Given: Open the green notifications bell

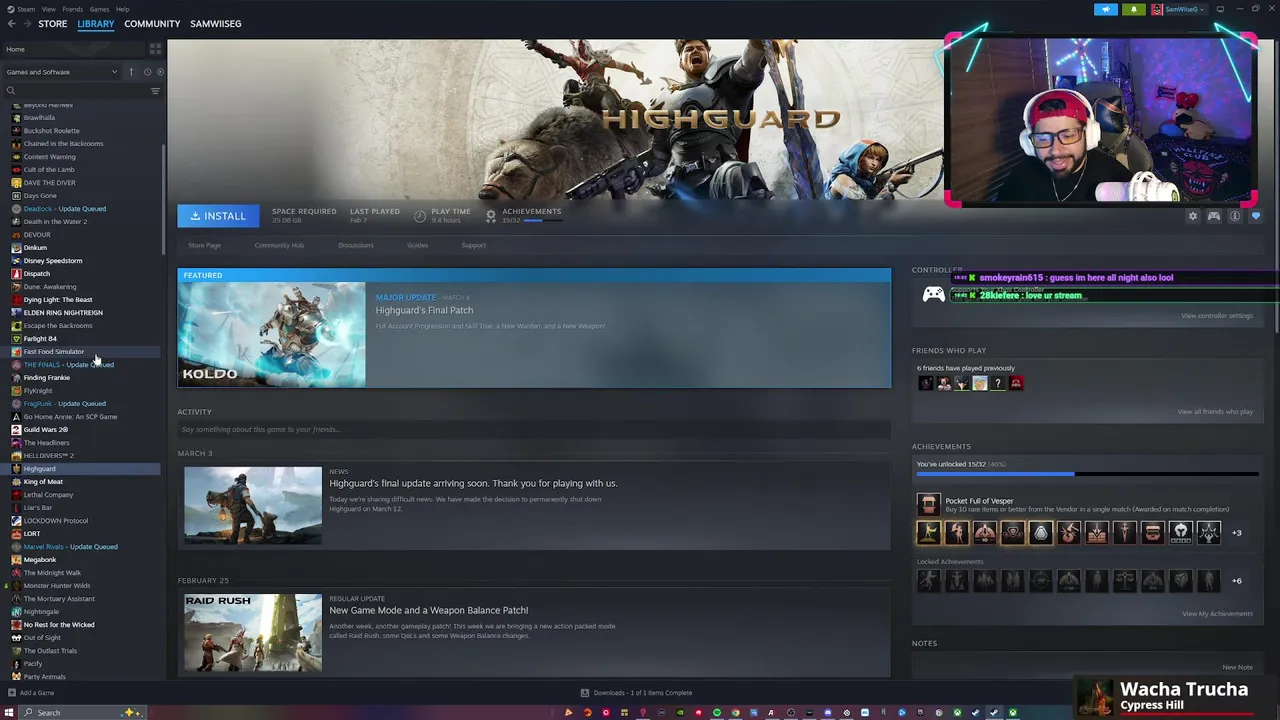Looking at the screenshot, I should [1134, 9].
